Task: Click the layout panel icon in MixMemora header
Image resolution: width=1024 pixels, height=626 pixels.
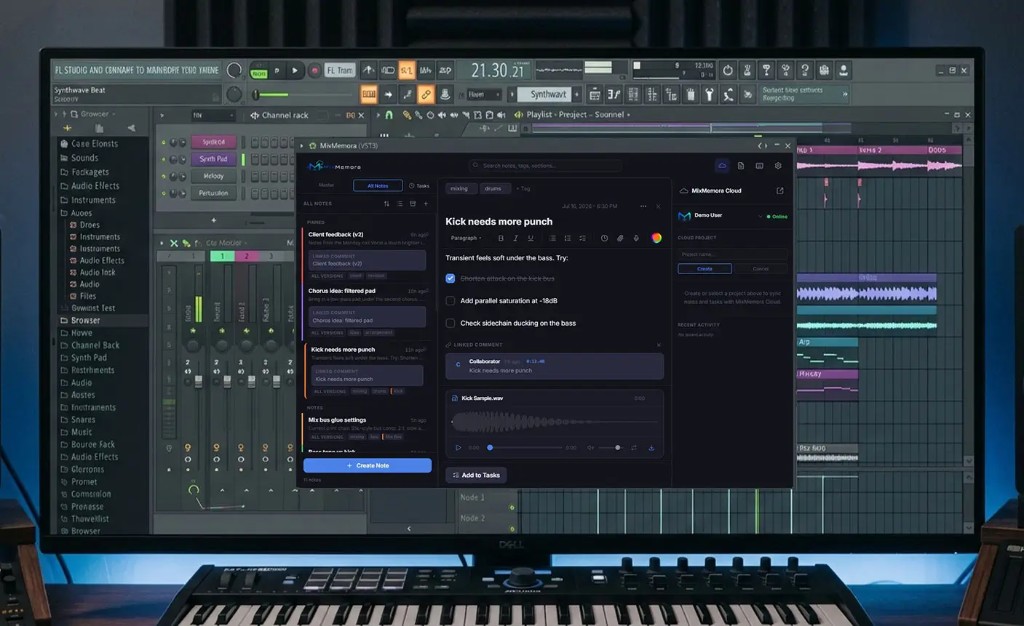Action: pyautogui.click(x=759, y=166)
